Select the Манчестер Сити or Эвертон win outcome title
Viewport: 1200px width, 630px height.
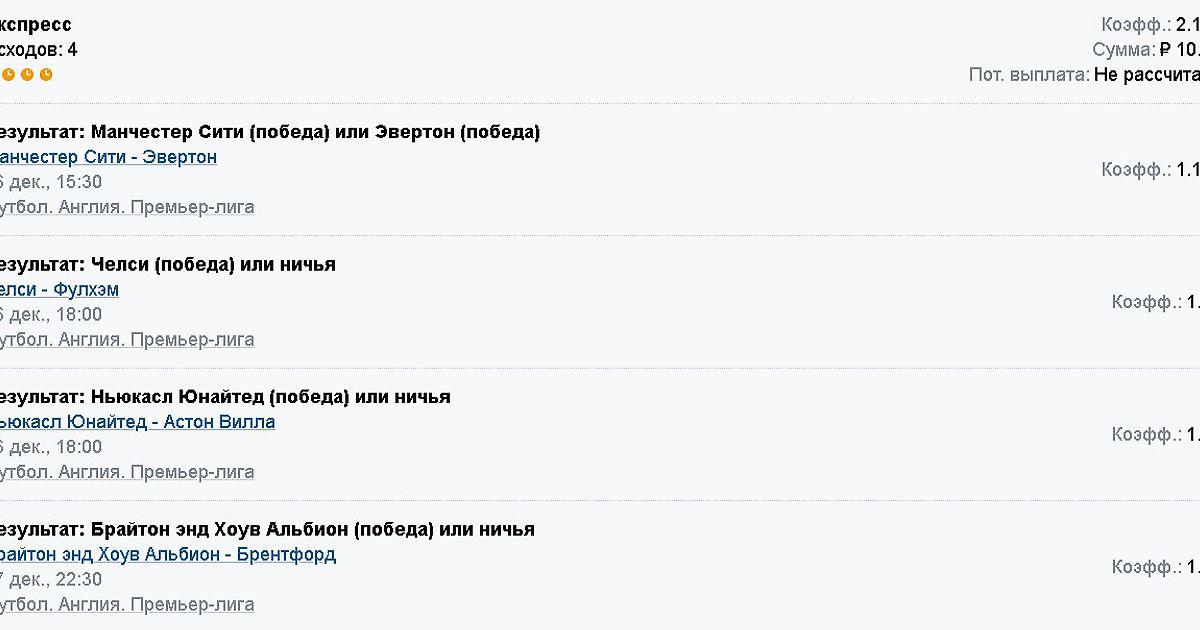(268, 132)
